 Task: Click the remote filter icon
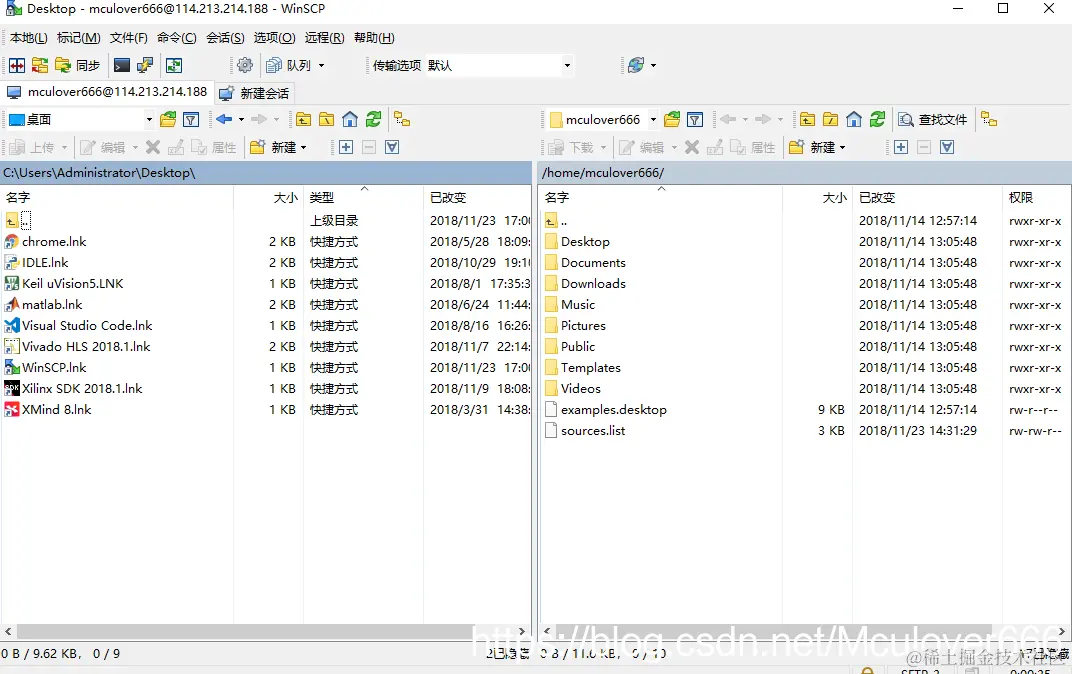click(695, 120)
